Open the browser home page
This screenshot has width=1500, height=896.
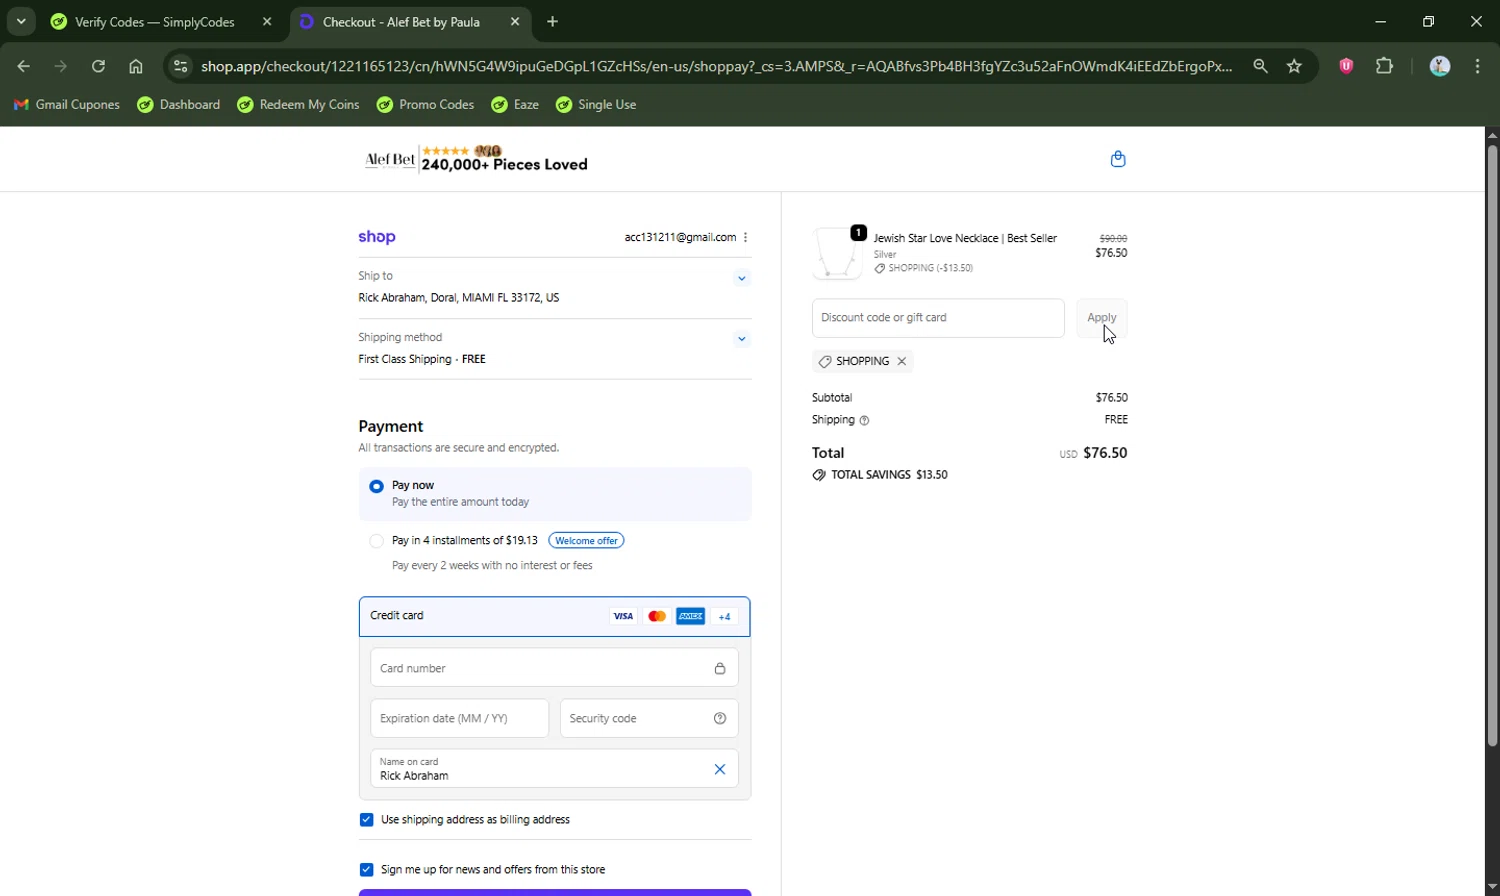(x=136, y=66)
